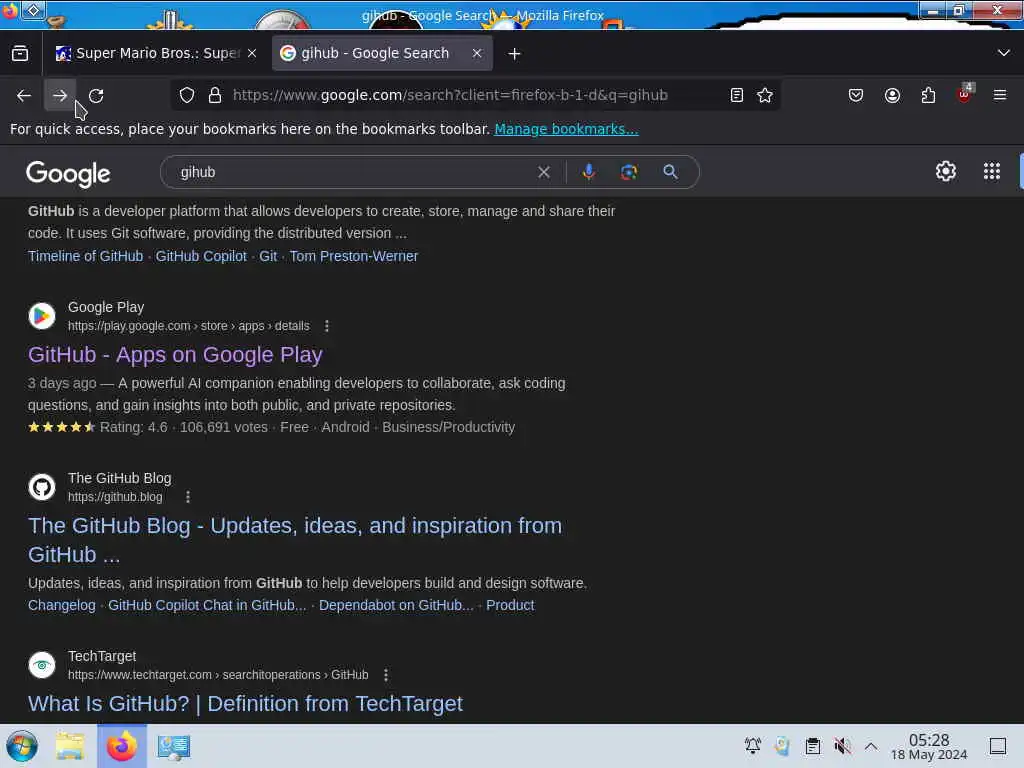Open the Start menu
This screenshot has width=1024, height=768.
(x=22, y=746)
